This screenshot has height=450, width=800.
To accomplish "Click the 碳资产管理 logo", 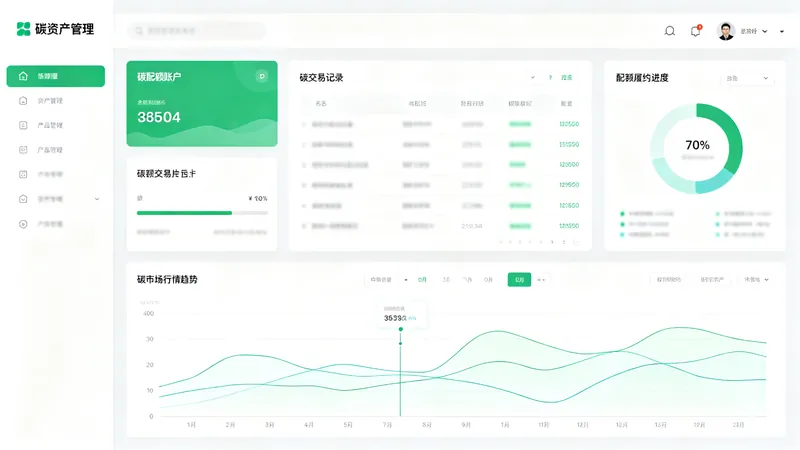I will pyautogui.click(x=55, y=29).
